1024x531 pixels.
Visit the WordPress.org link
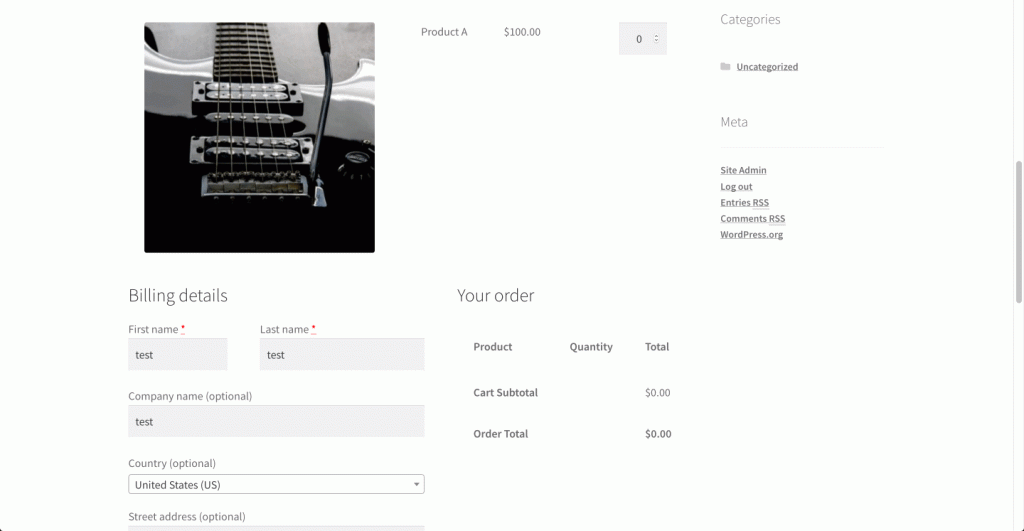click(751, 235)
